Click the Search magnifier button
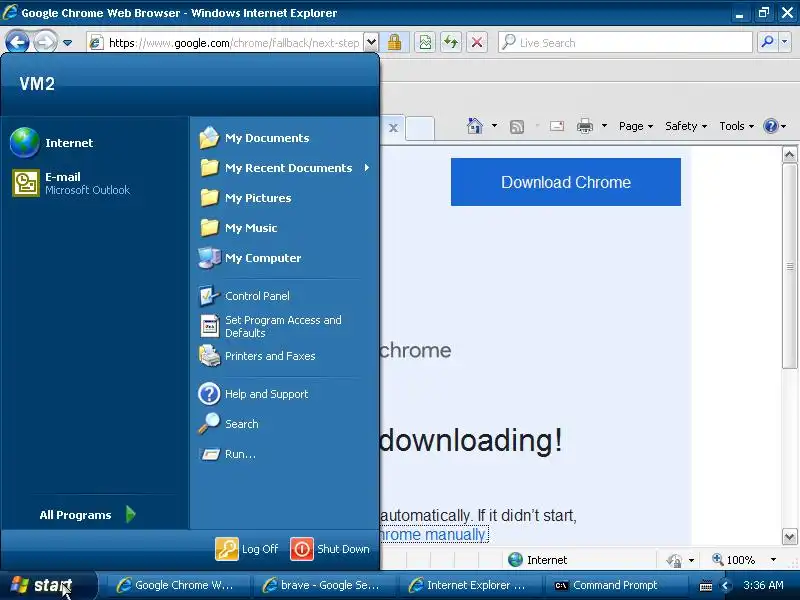 coord(767,42)
